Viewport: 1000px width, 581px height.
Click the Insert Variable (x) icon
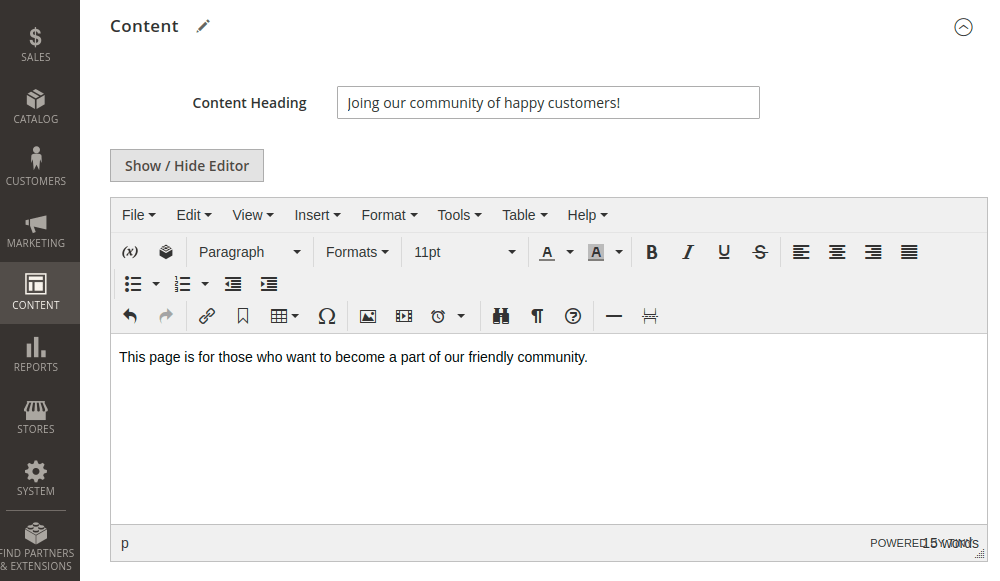tap(130, 252)
